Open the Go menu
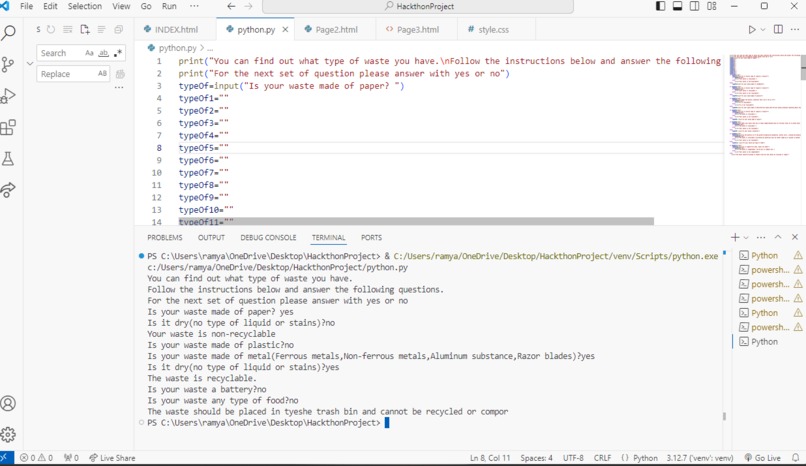The width and height of the screenshot is (806, 466). click(146, 6)
